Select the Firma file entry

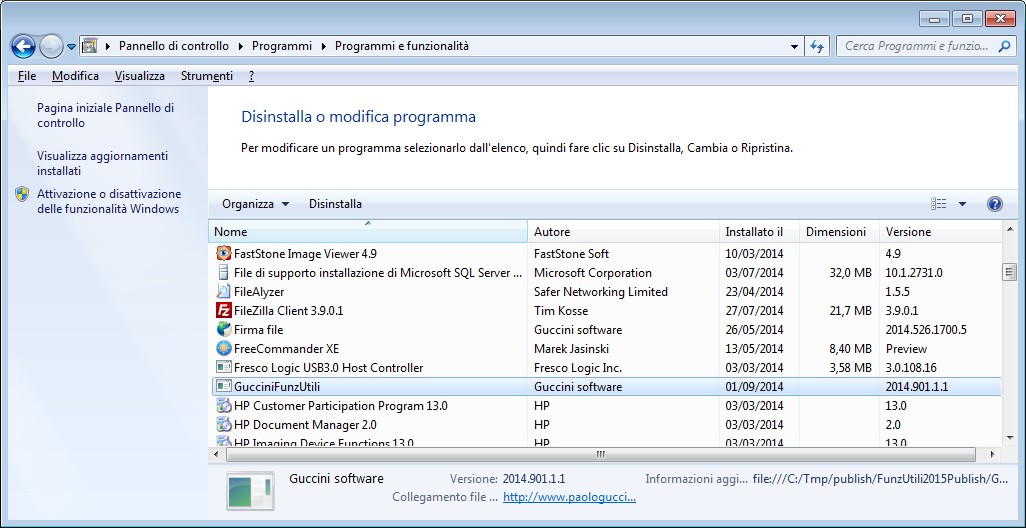605,329
